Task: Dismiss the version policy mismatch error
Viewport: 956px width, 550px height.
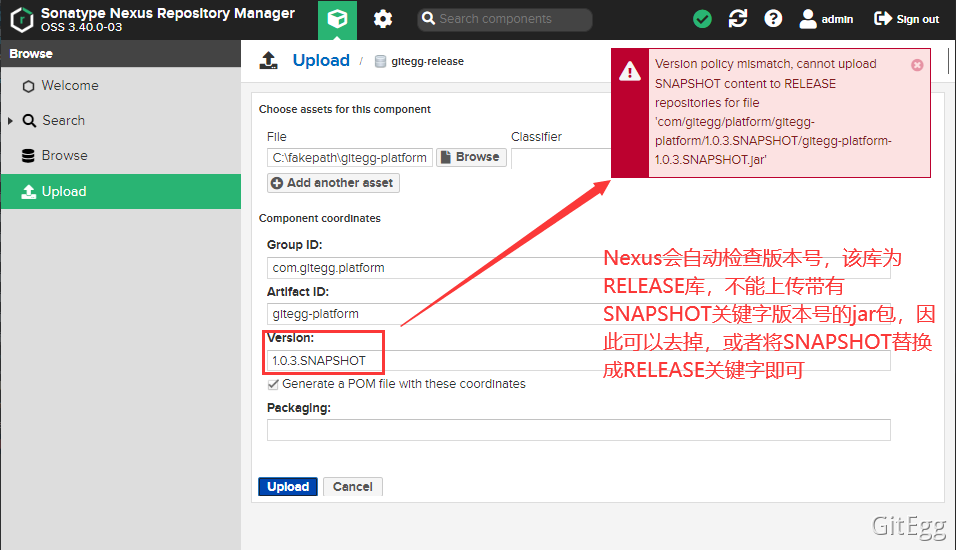Action: point(917,65)
